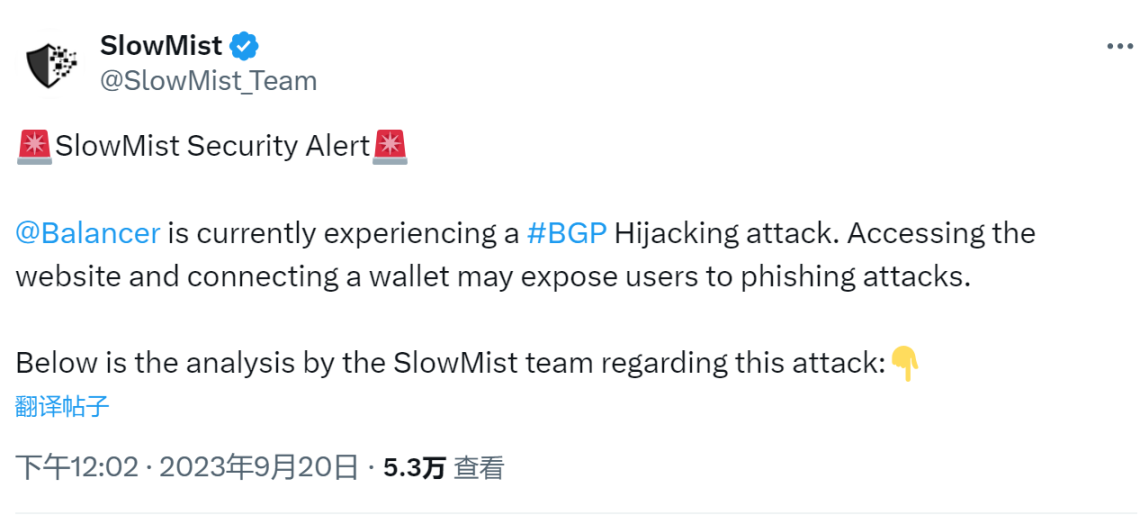
Task: Click the "SlowMist Security Alert" headline text
Action: pyautogui.click(x=212, y=146)
